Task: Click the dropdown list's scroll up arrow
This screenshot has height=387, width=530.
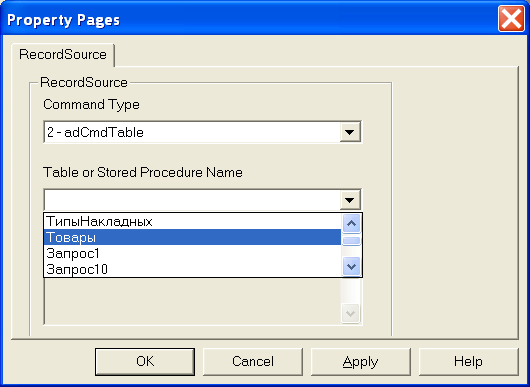Action: click(352, 223)
